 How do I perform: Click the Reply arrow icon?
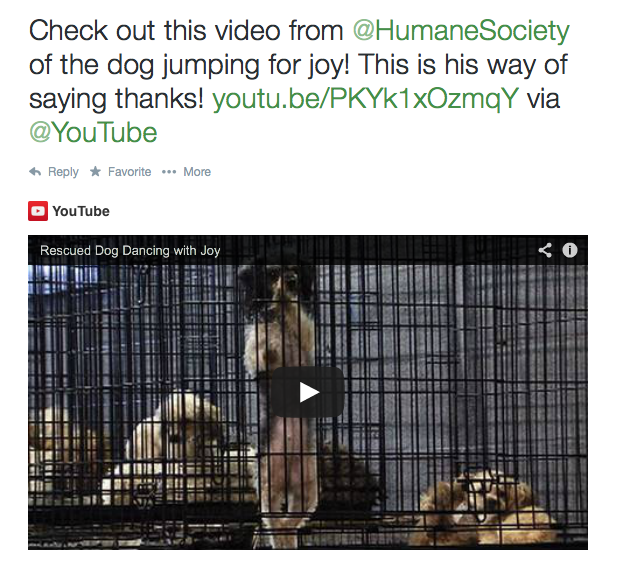tap(35, 172)
